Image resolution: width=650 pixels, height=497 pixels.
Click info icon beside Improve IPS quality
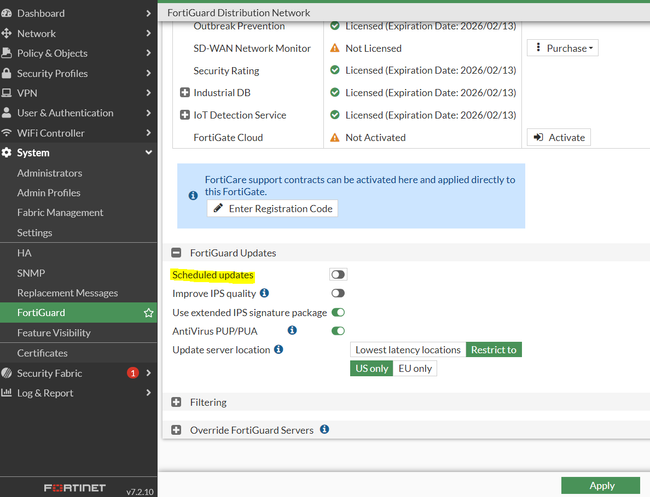coord(265,293)
